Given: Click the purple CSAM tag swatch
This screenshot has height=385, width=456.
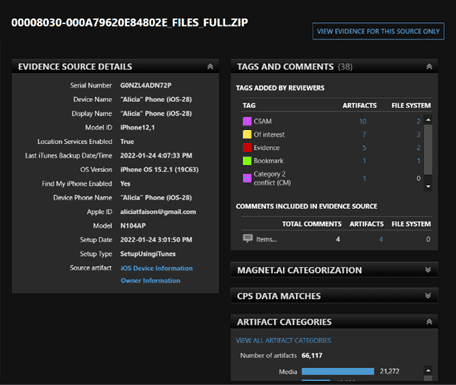Looking at the screenshot, I should [247, 121].
